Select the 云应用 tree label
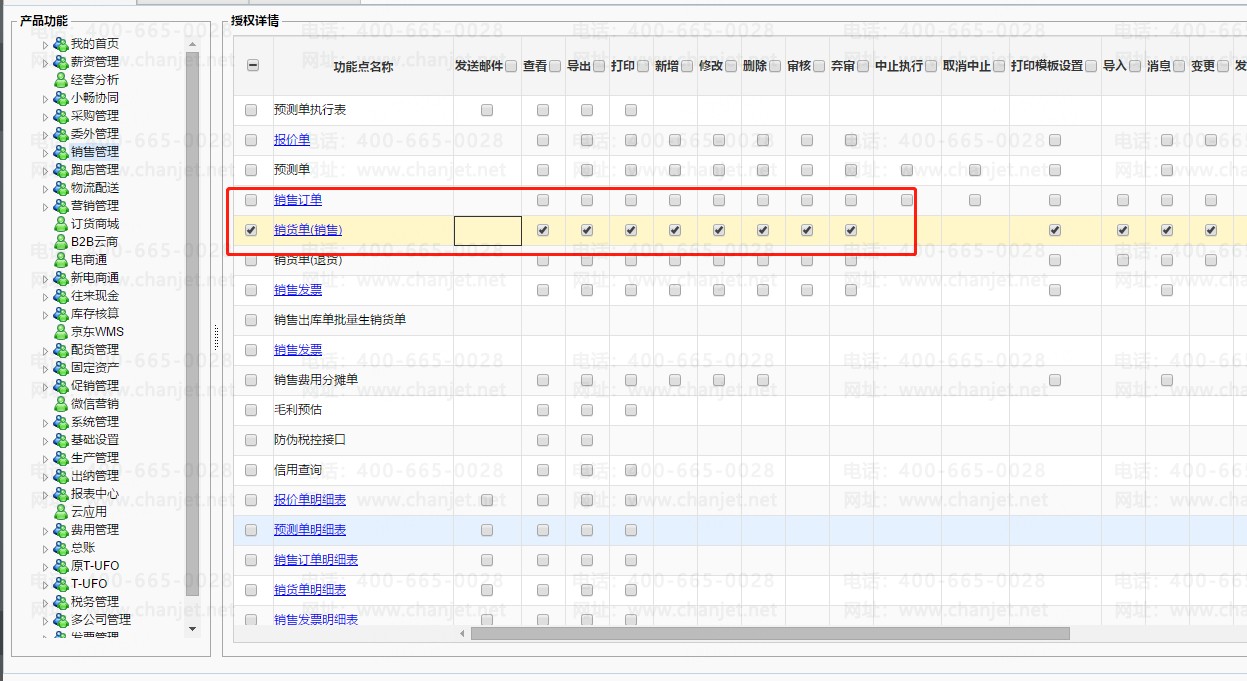Screen dimensions: 1247x681 89,512
